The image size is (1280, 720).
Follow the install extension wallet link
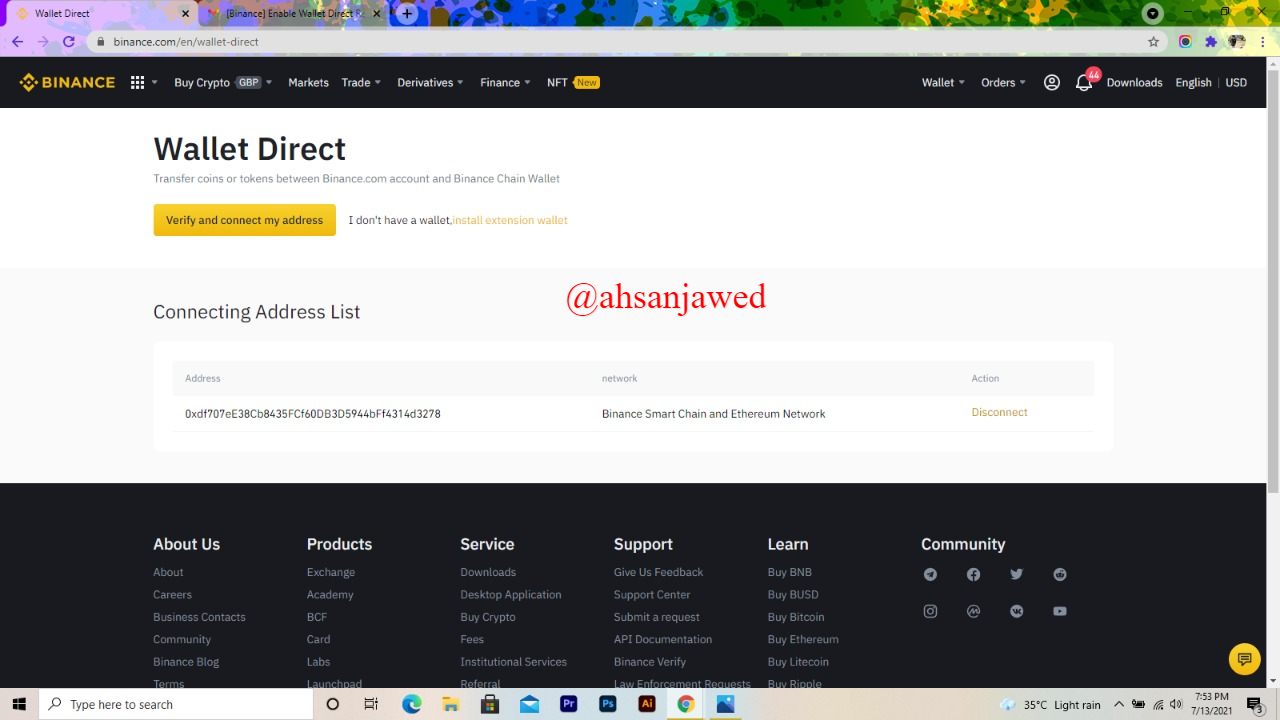(510, 220)
